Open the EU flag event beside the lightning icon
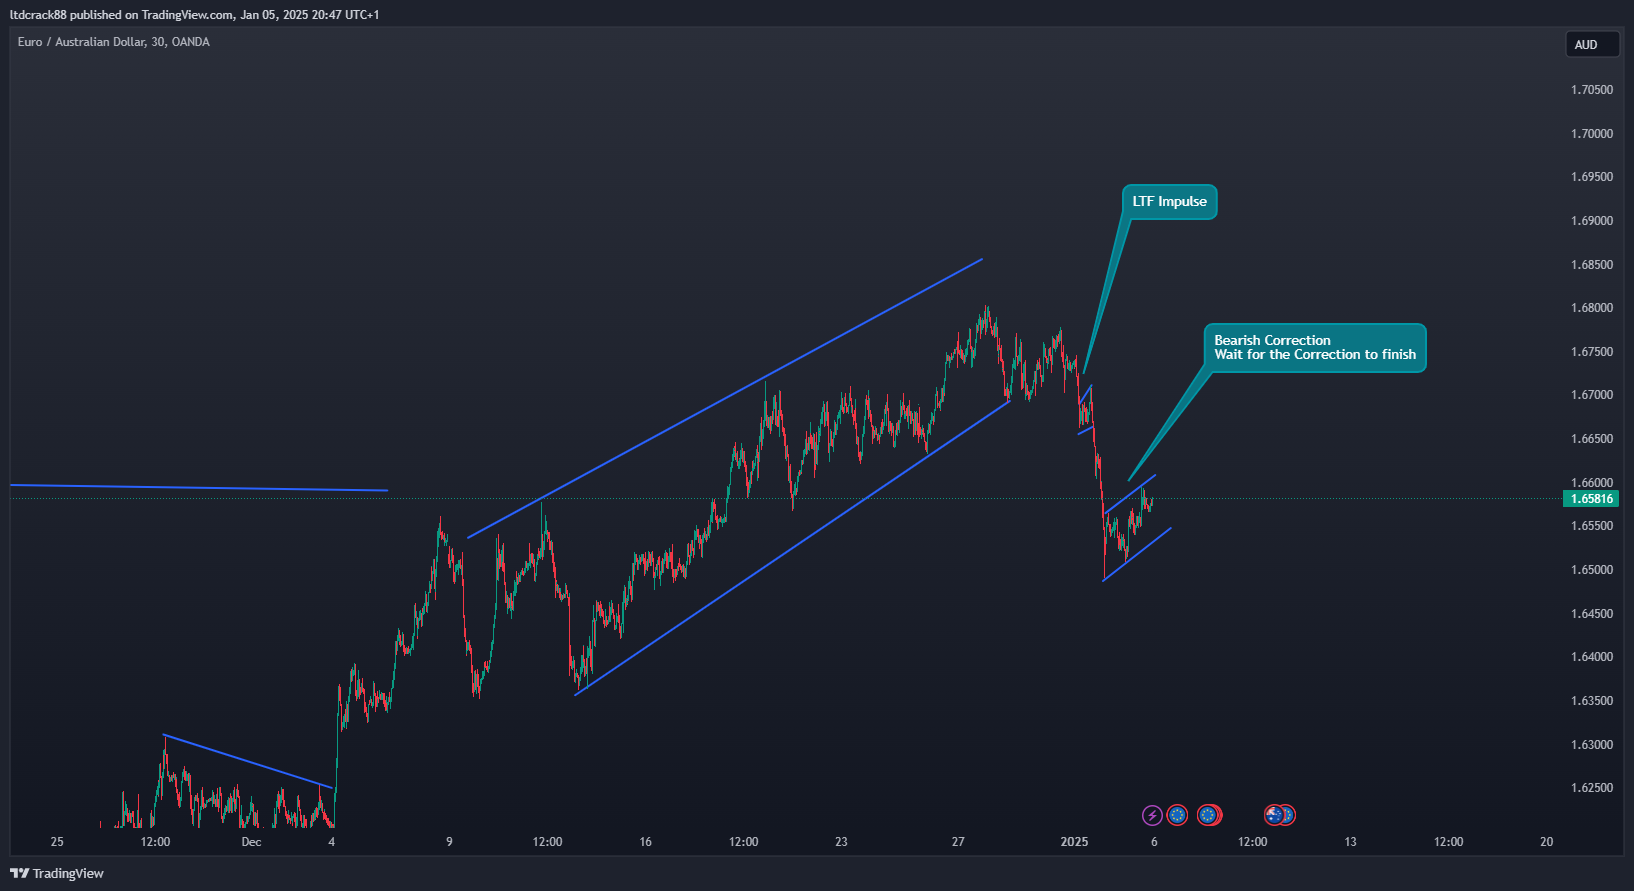The image size is (1634, 891). 1177,815
